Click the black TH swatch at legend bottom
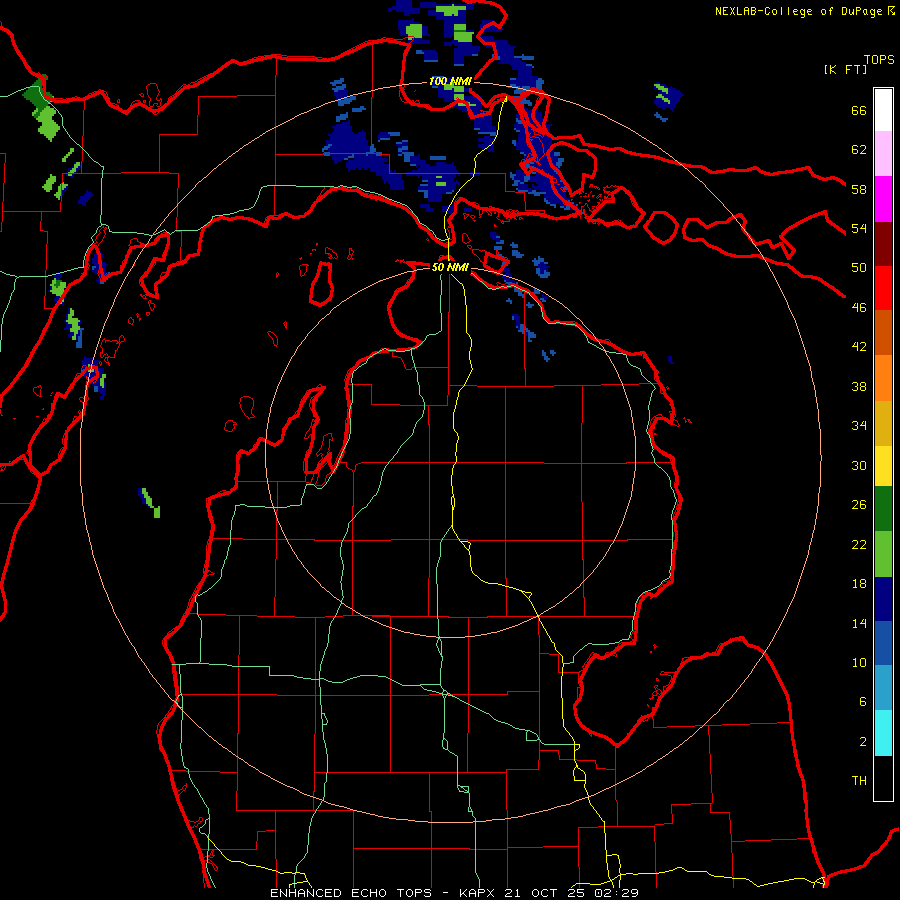The width and height of the screenshot is (900, 900). pos(883,778)
